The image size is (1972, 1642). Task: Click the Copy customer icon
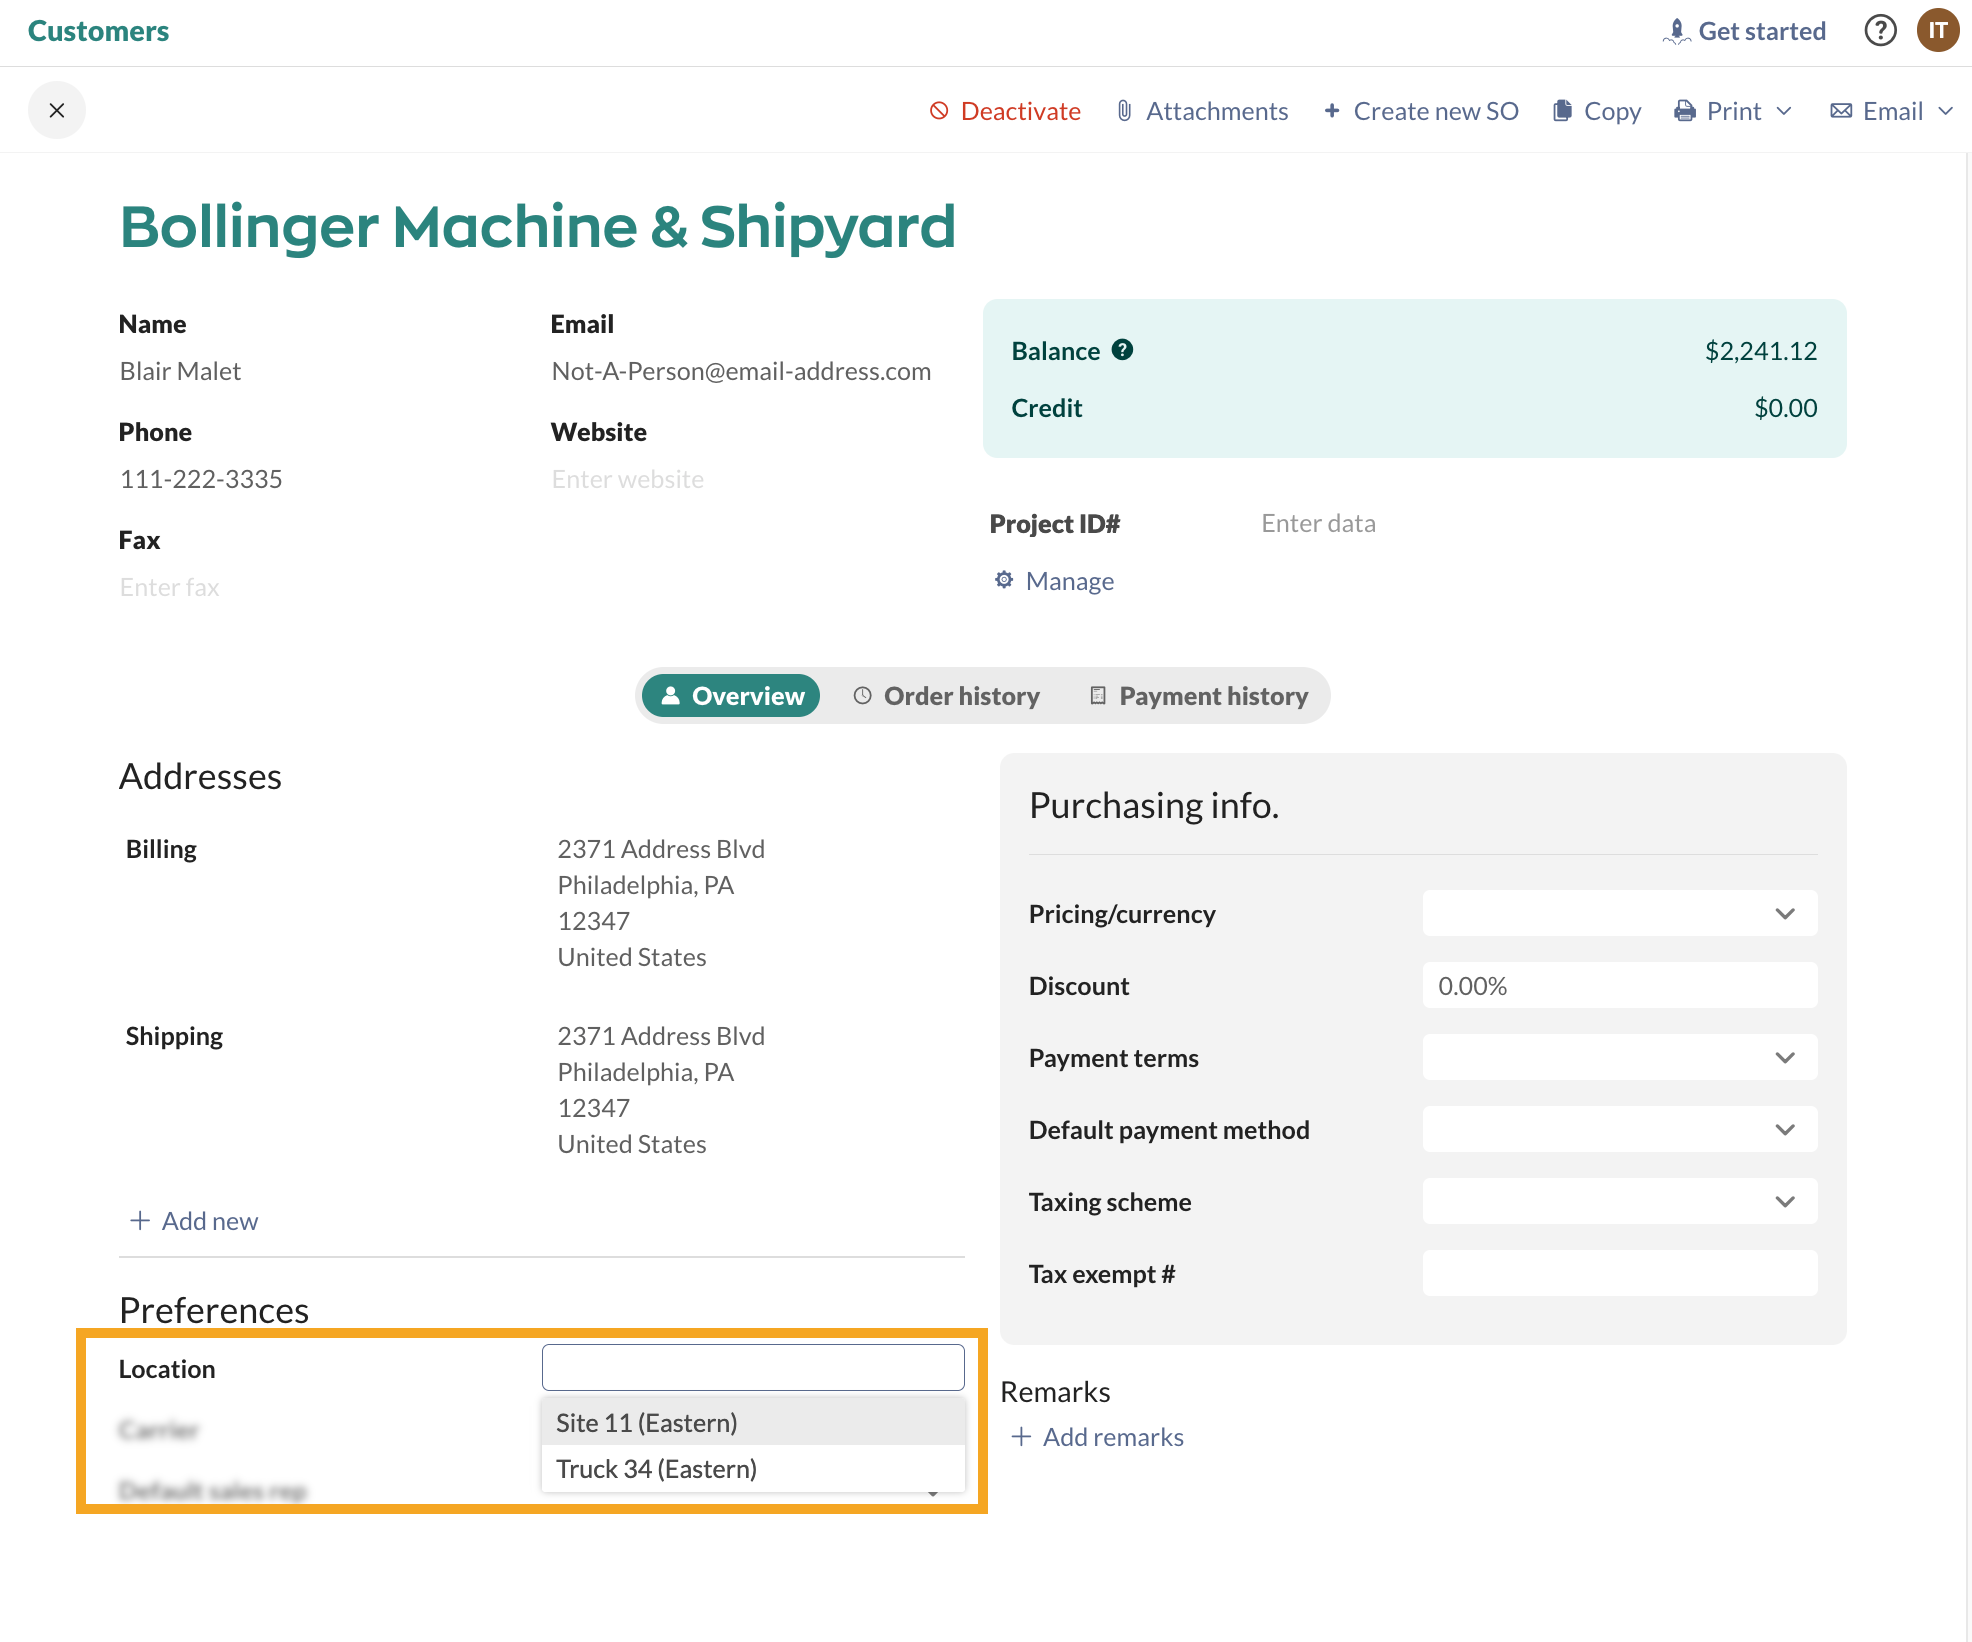[x=1561, y=111]
